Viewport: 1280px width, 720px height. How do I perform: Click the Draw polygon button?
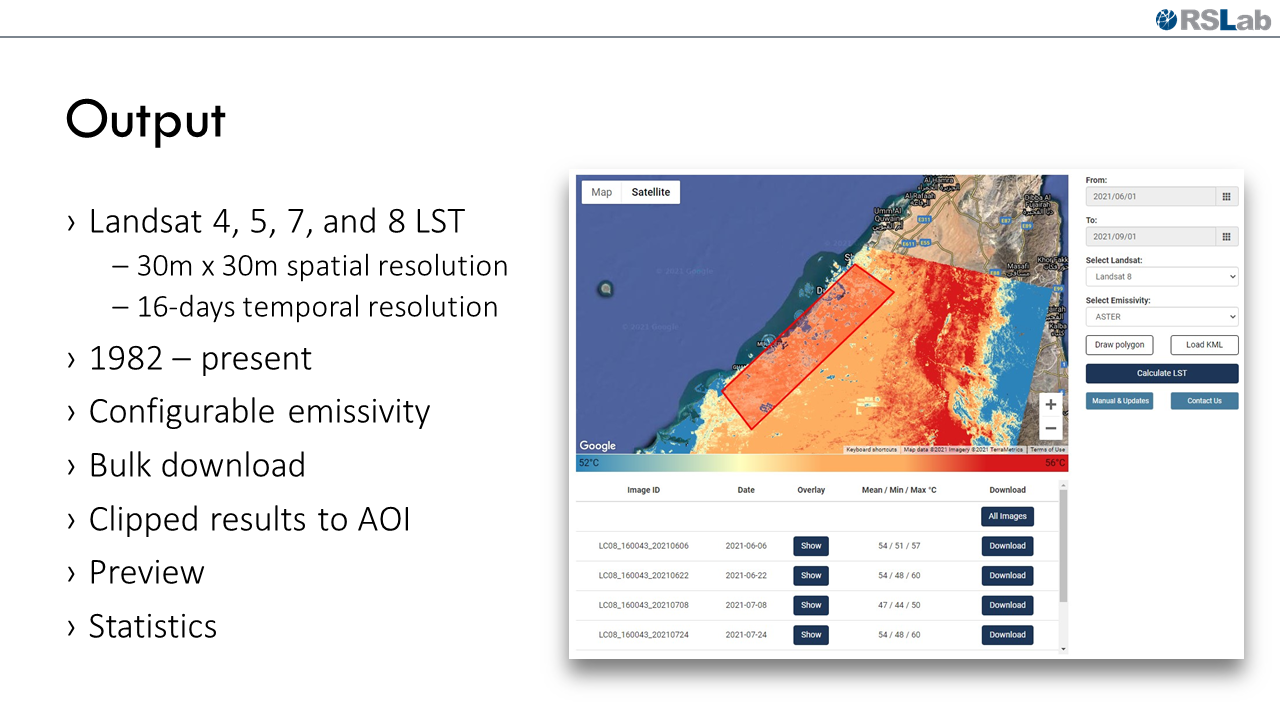[x=1119, y=345]
